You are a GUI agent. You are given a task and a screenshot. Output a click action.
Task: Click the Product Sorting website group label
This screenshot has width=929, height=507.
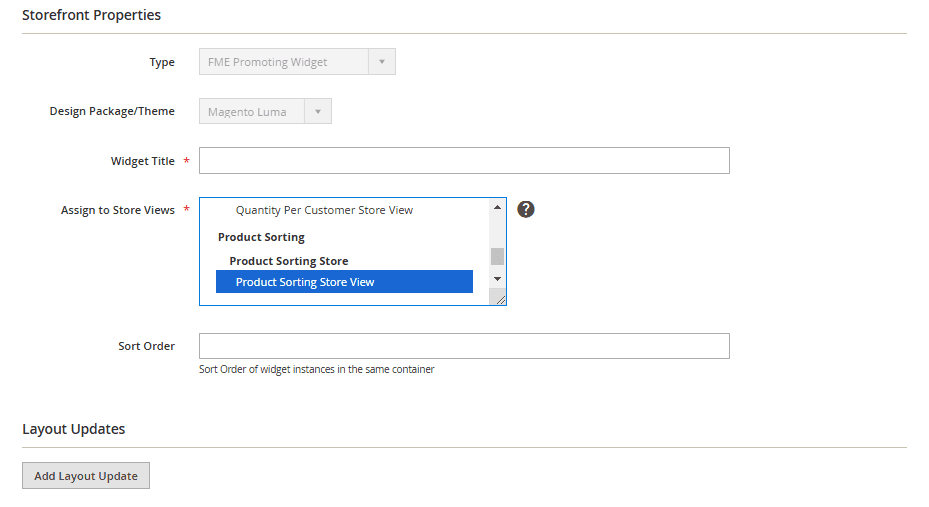pyautogui.click(x=261, y=237)
